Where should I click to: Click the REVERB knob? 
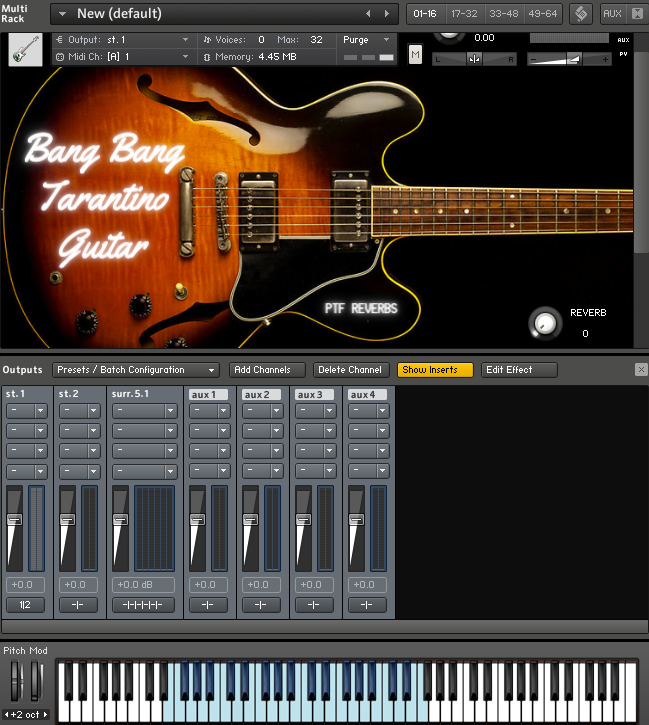544,323
